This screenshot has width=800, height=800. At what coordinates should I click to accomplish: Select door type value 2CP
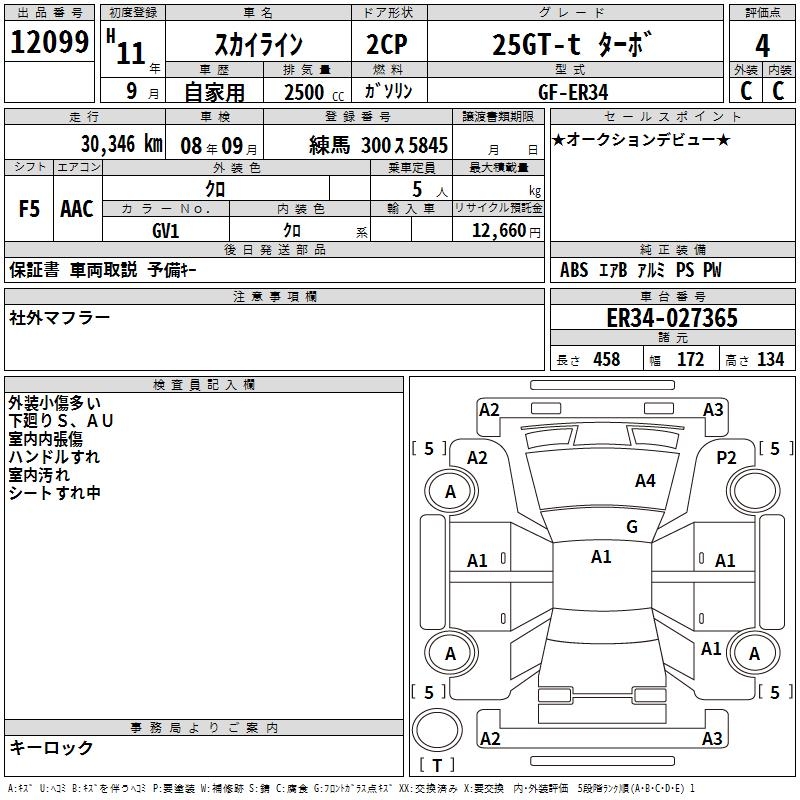387,44
